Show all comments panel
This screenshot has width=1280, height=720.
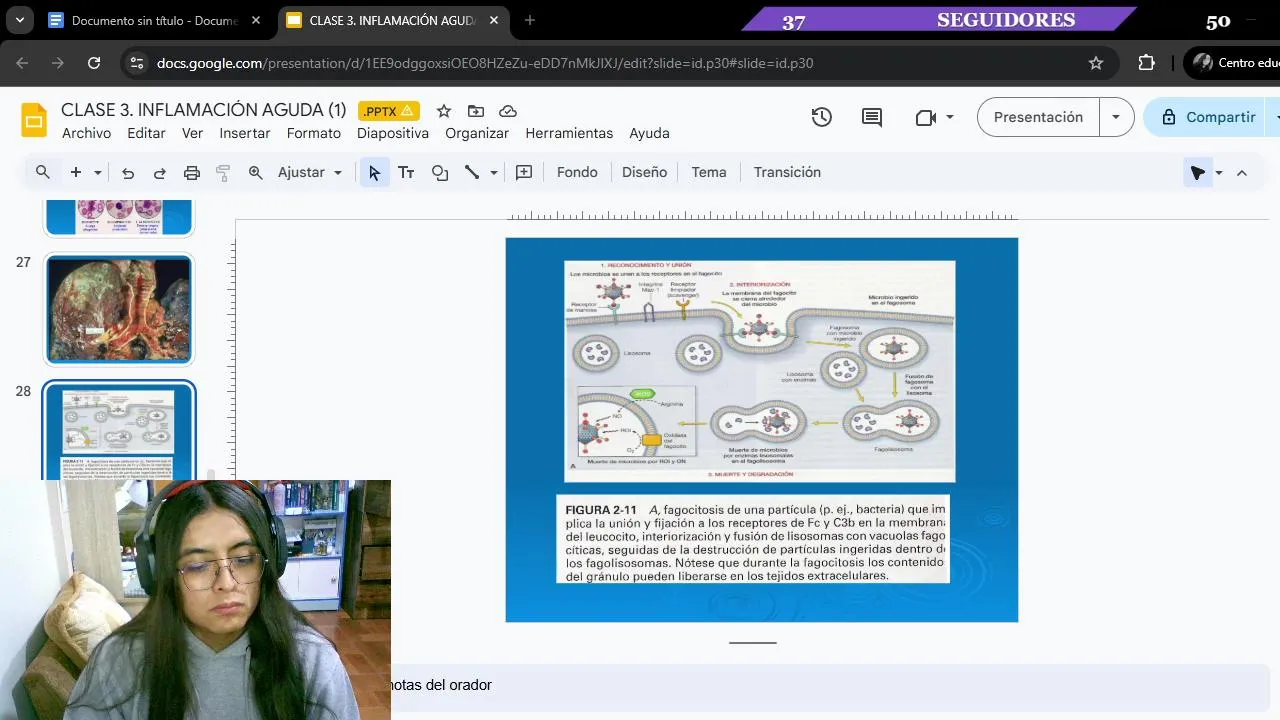pos(872,117)
